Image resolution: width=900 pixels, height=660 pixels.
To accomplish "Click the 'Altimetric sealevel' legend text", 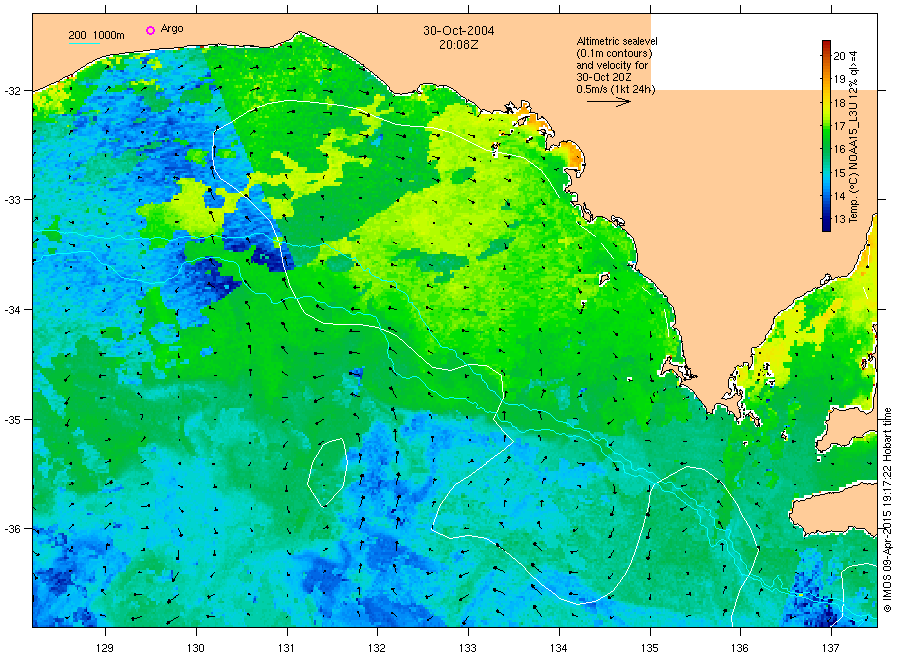I will click(x=617, y=41).
